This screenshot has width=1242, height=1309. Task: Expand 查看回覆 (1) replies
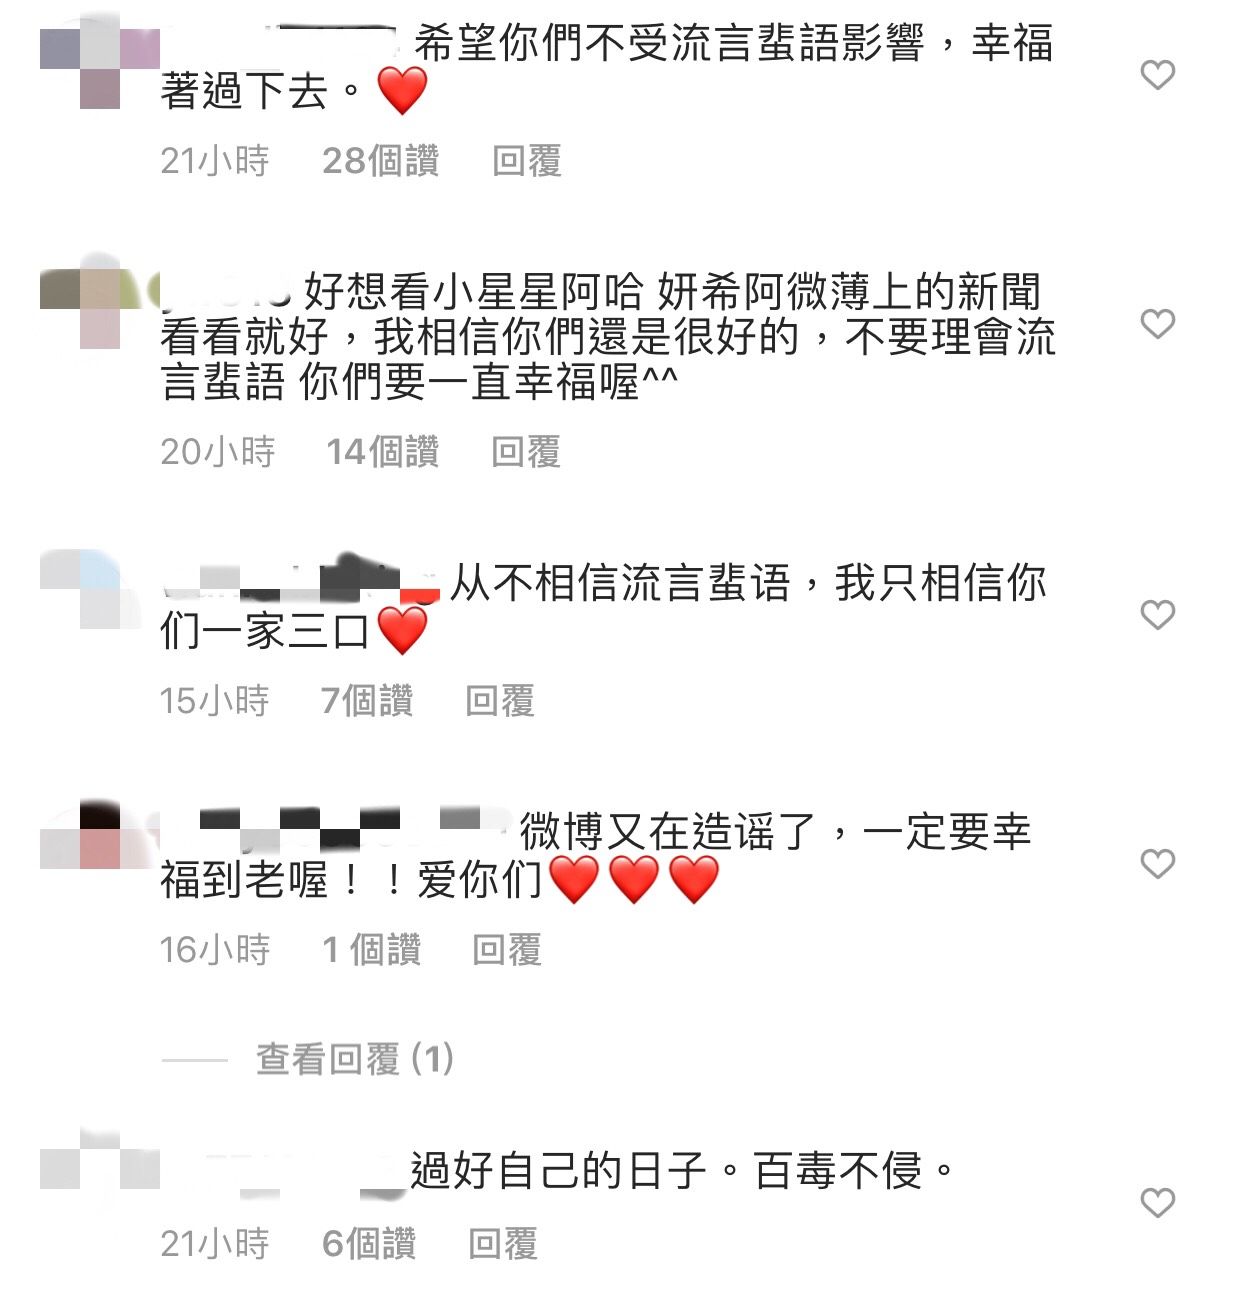point(355,1058)
